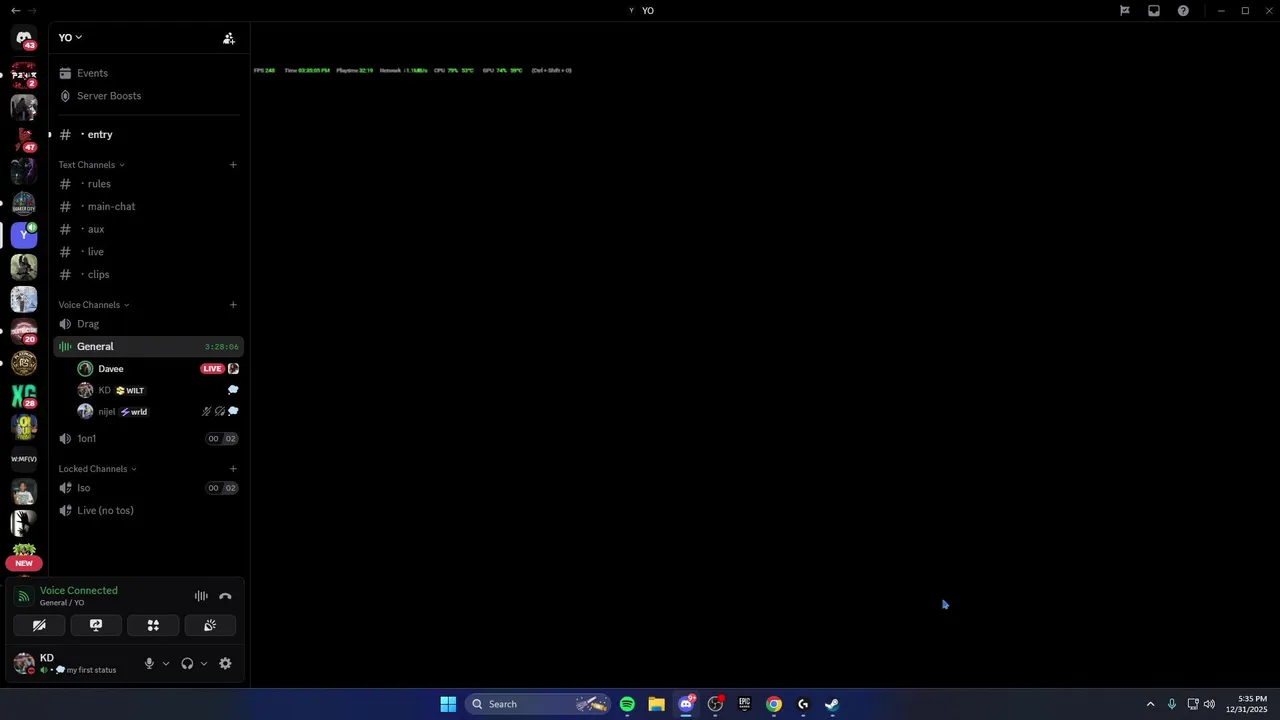This screenshot has height=720, width=1280.
Task: Disconnect from voice with the hang-up icon
Action: 225,596
